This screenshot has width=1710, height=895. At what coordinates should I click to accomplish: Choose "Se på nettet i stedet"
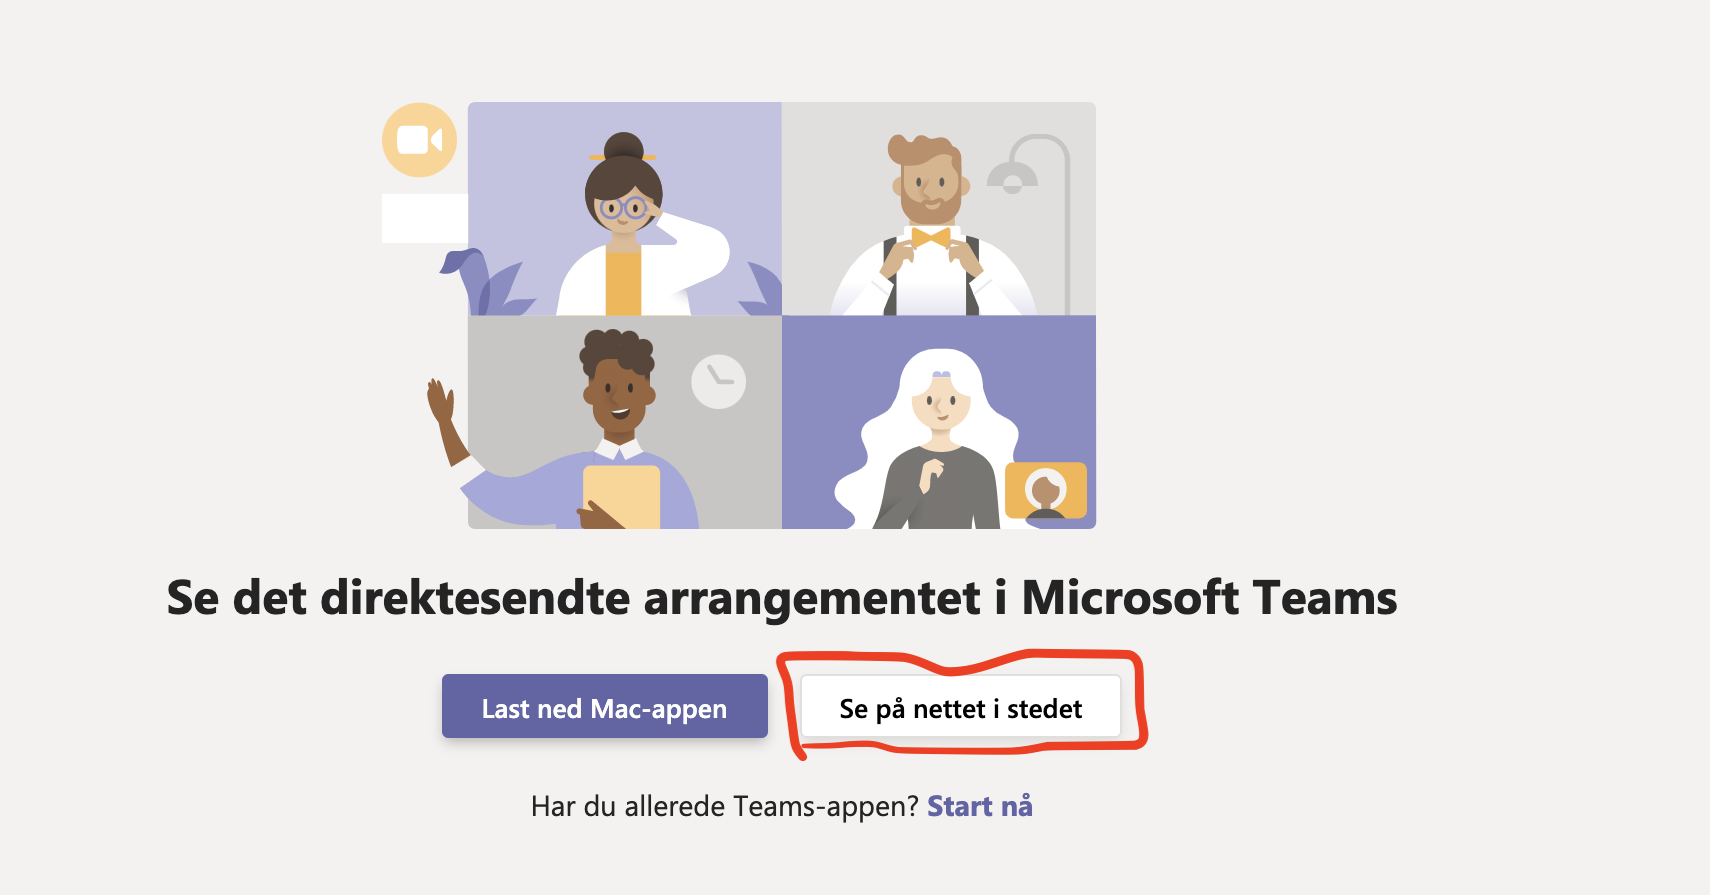[x=961, y=708]
